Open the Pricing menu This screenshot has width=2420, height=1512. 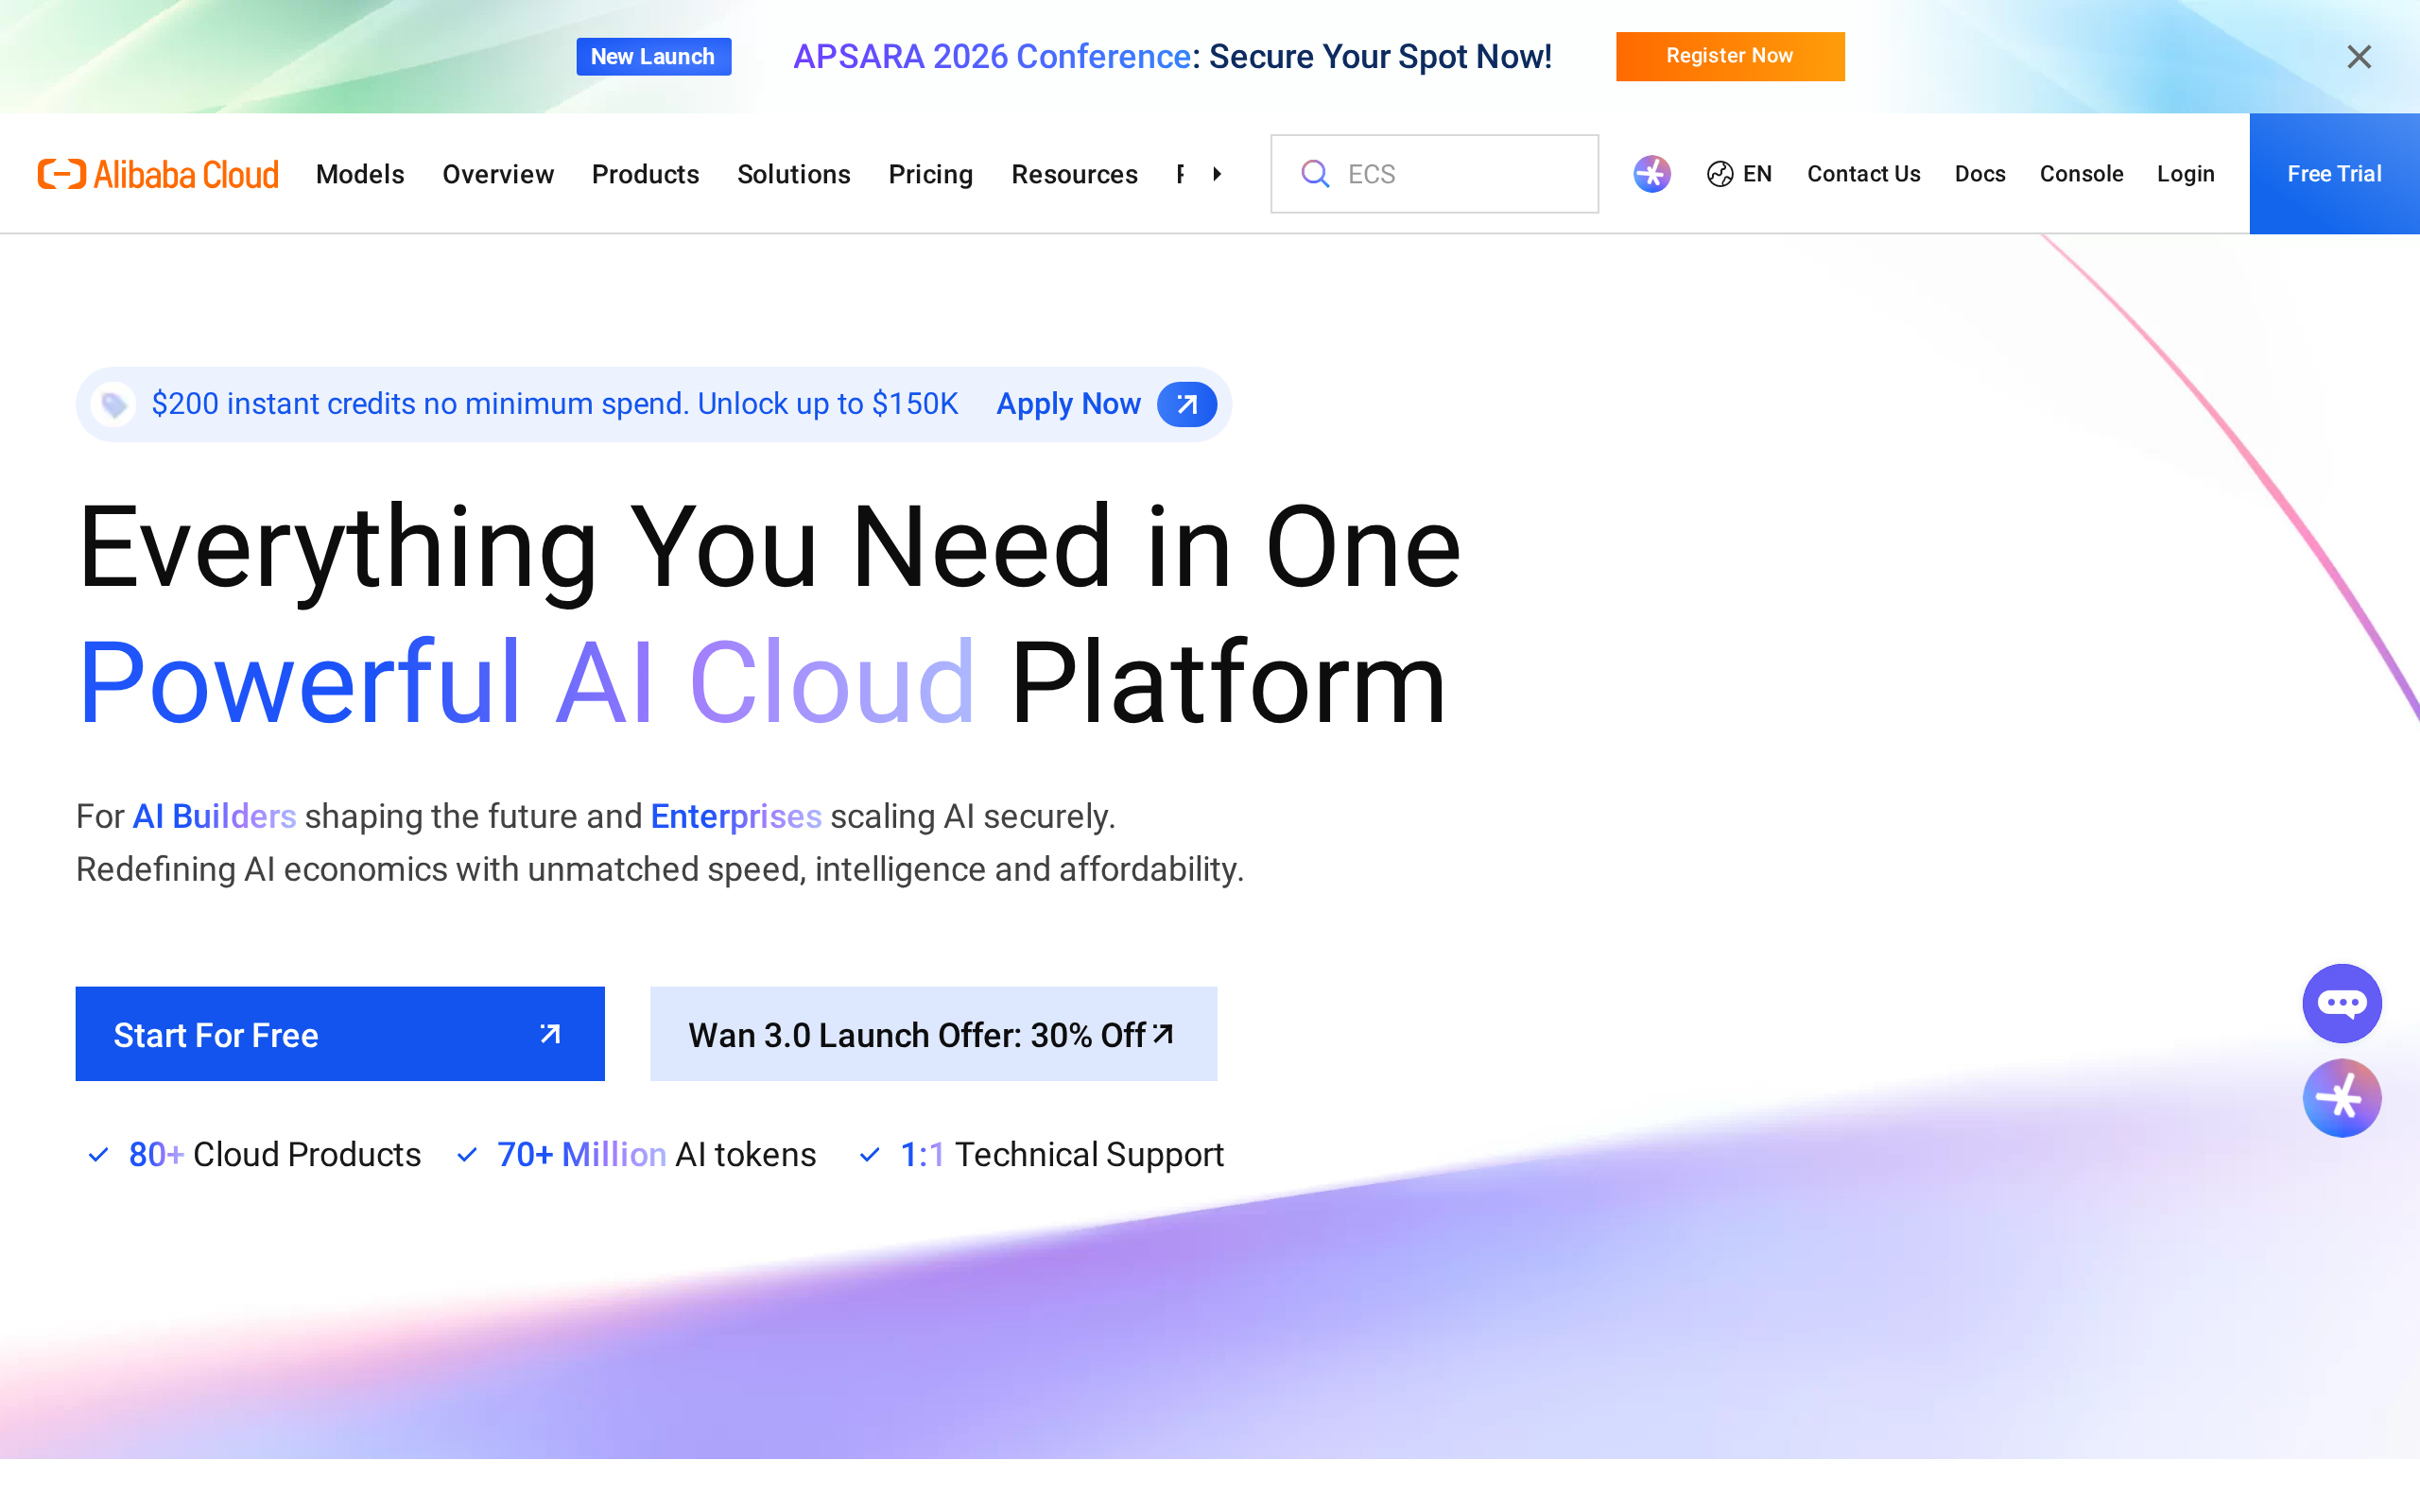coord(931,174)
